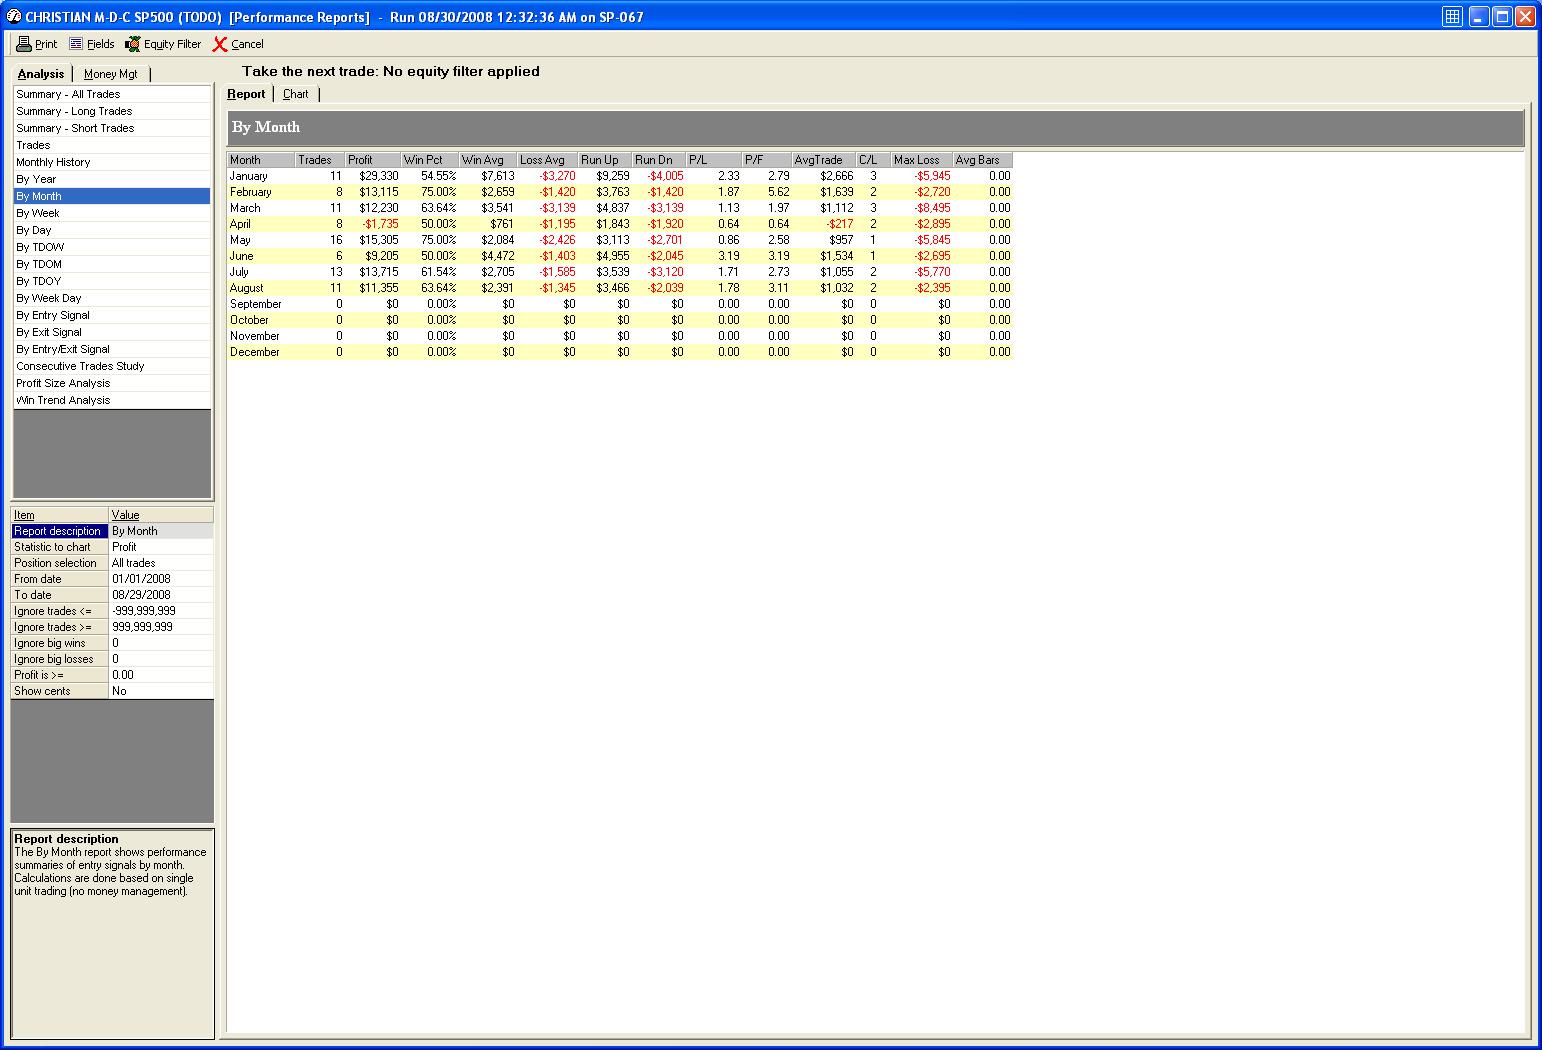Select Summary - Short Trades report
Viewport: 1542px width, 1050px height.
(x=112, y=128)
